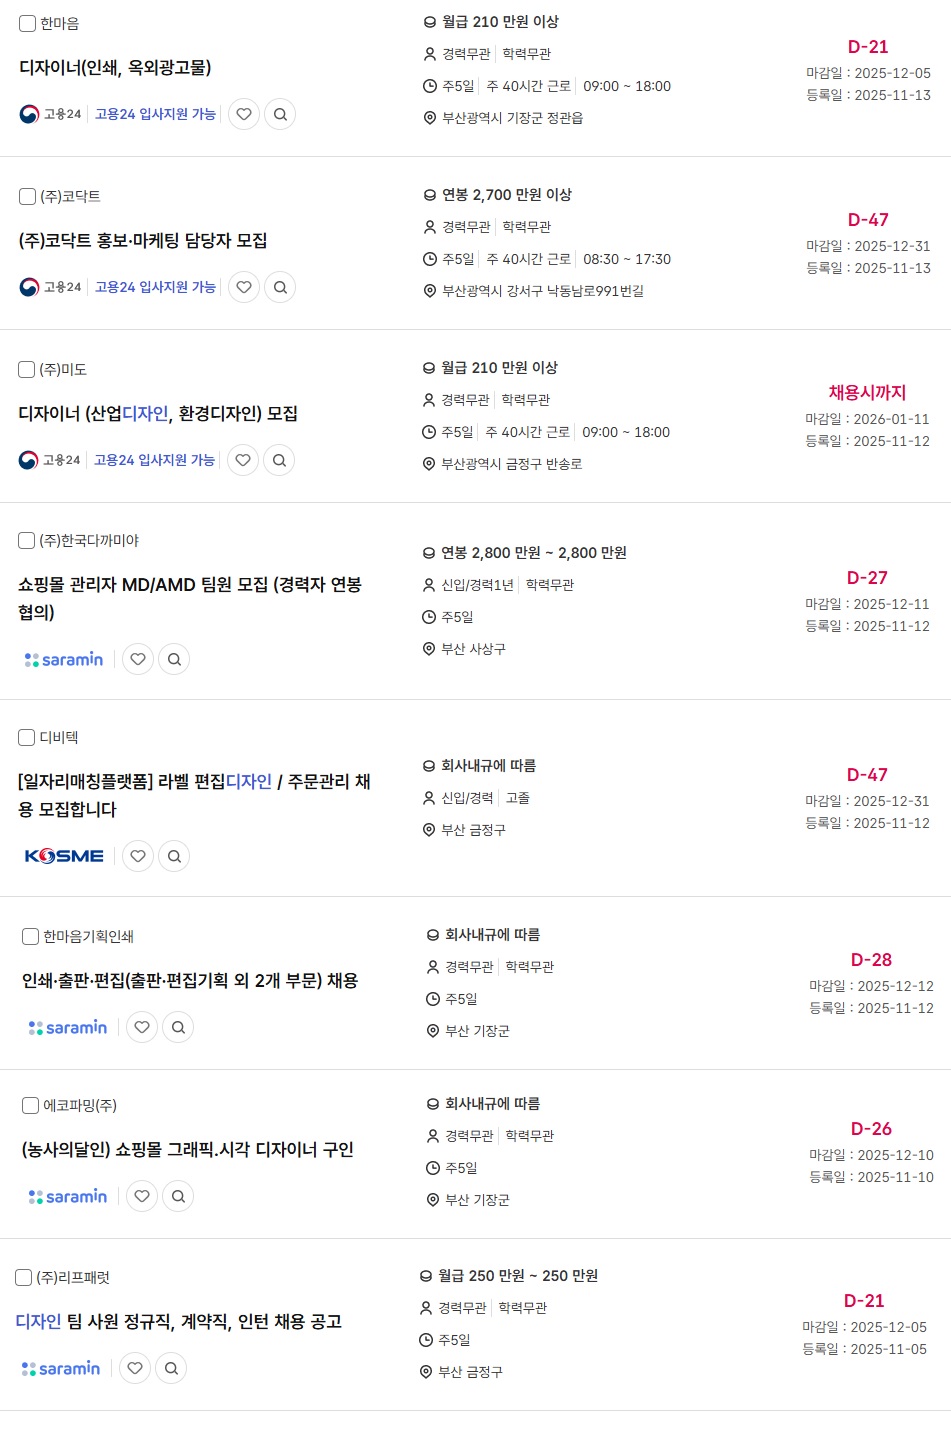Viewport: 951px width, 1433px height.
Task: Preview the (주)미도 designer job with magnifier
Action: [x=279, y=460]
